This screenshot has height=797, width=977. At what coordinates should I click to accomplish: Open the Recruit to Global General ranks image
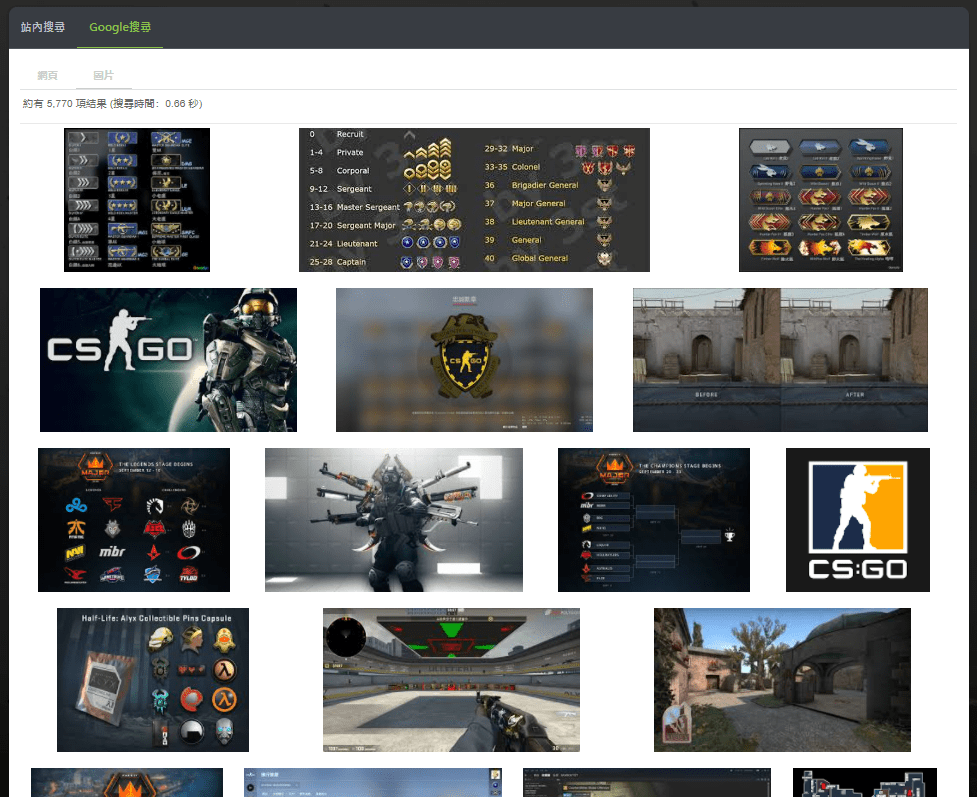[474, 200]
